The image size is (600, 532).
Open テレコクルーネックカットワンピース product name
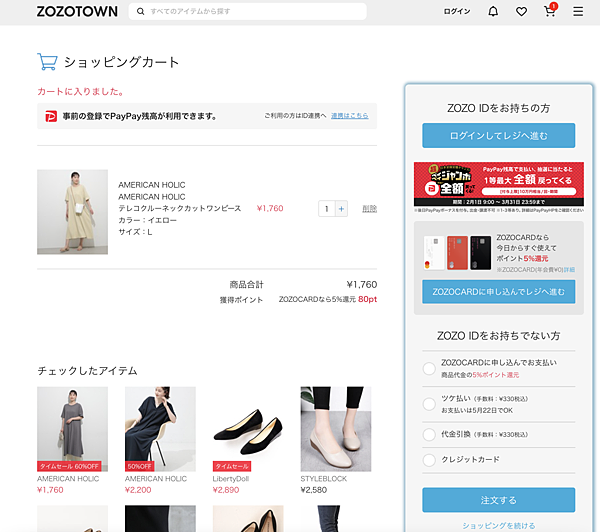point(179,208)
